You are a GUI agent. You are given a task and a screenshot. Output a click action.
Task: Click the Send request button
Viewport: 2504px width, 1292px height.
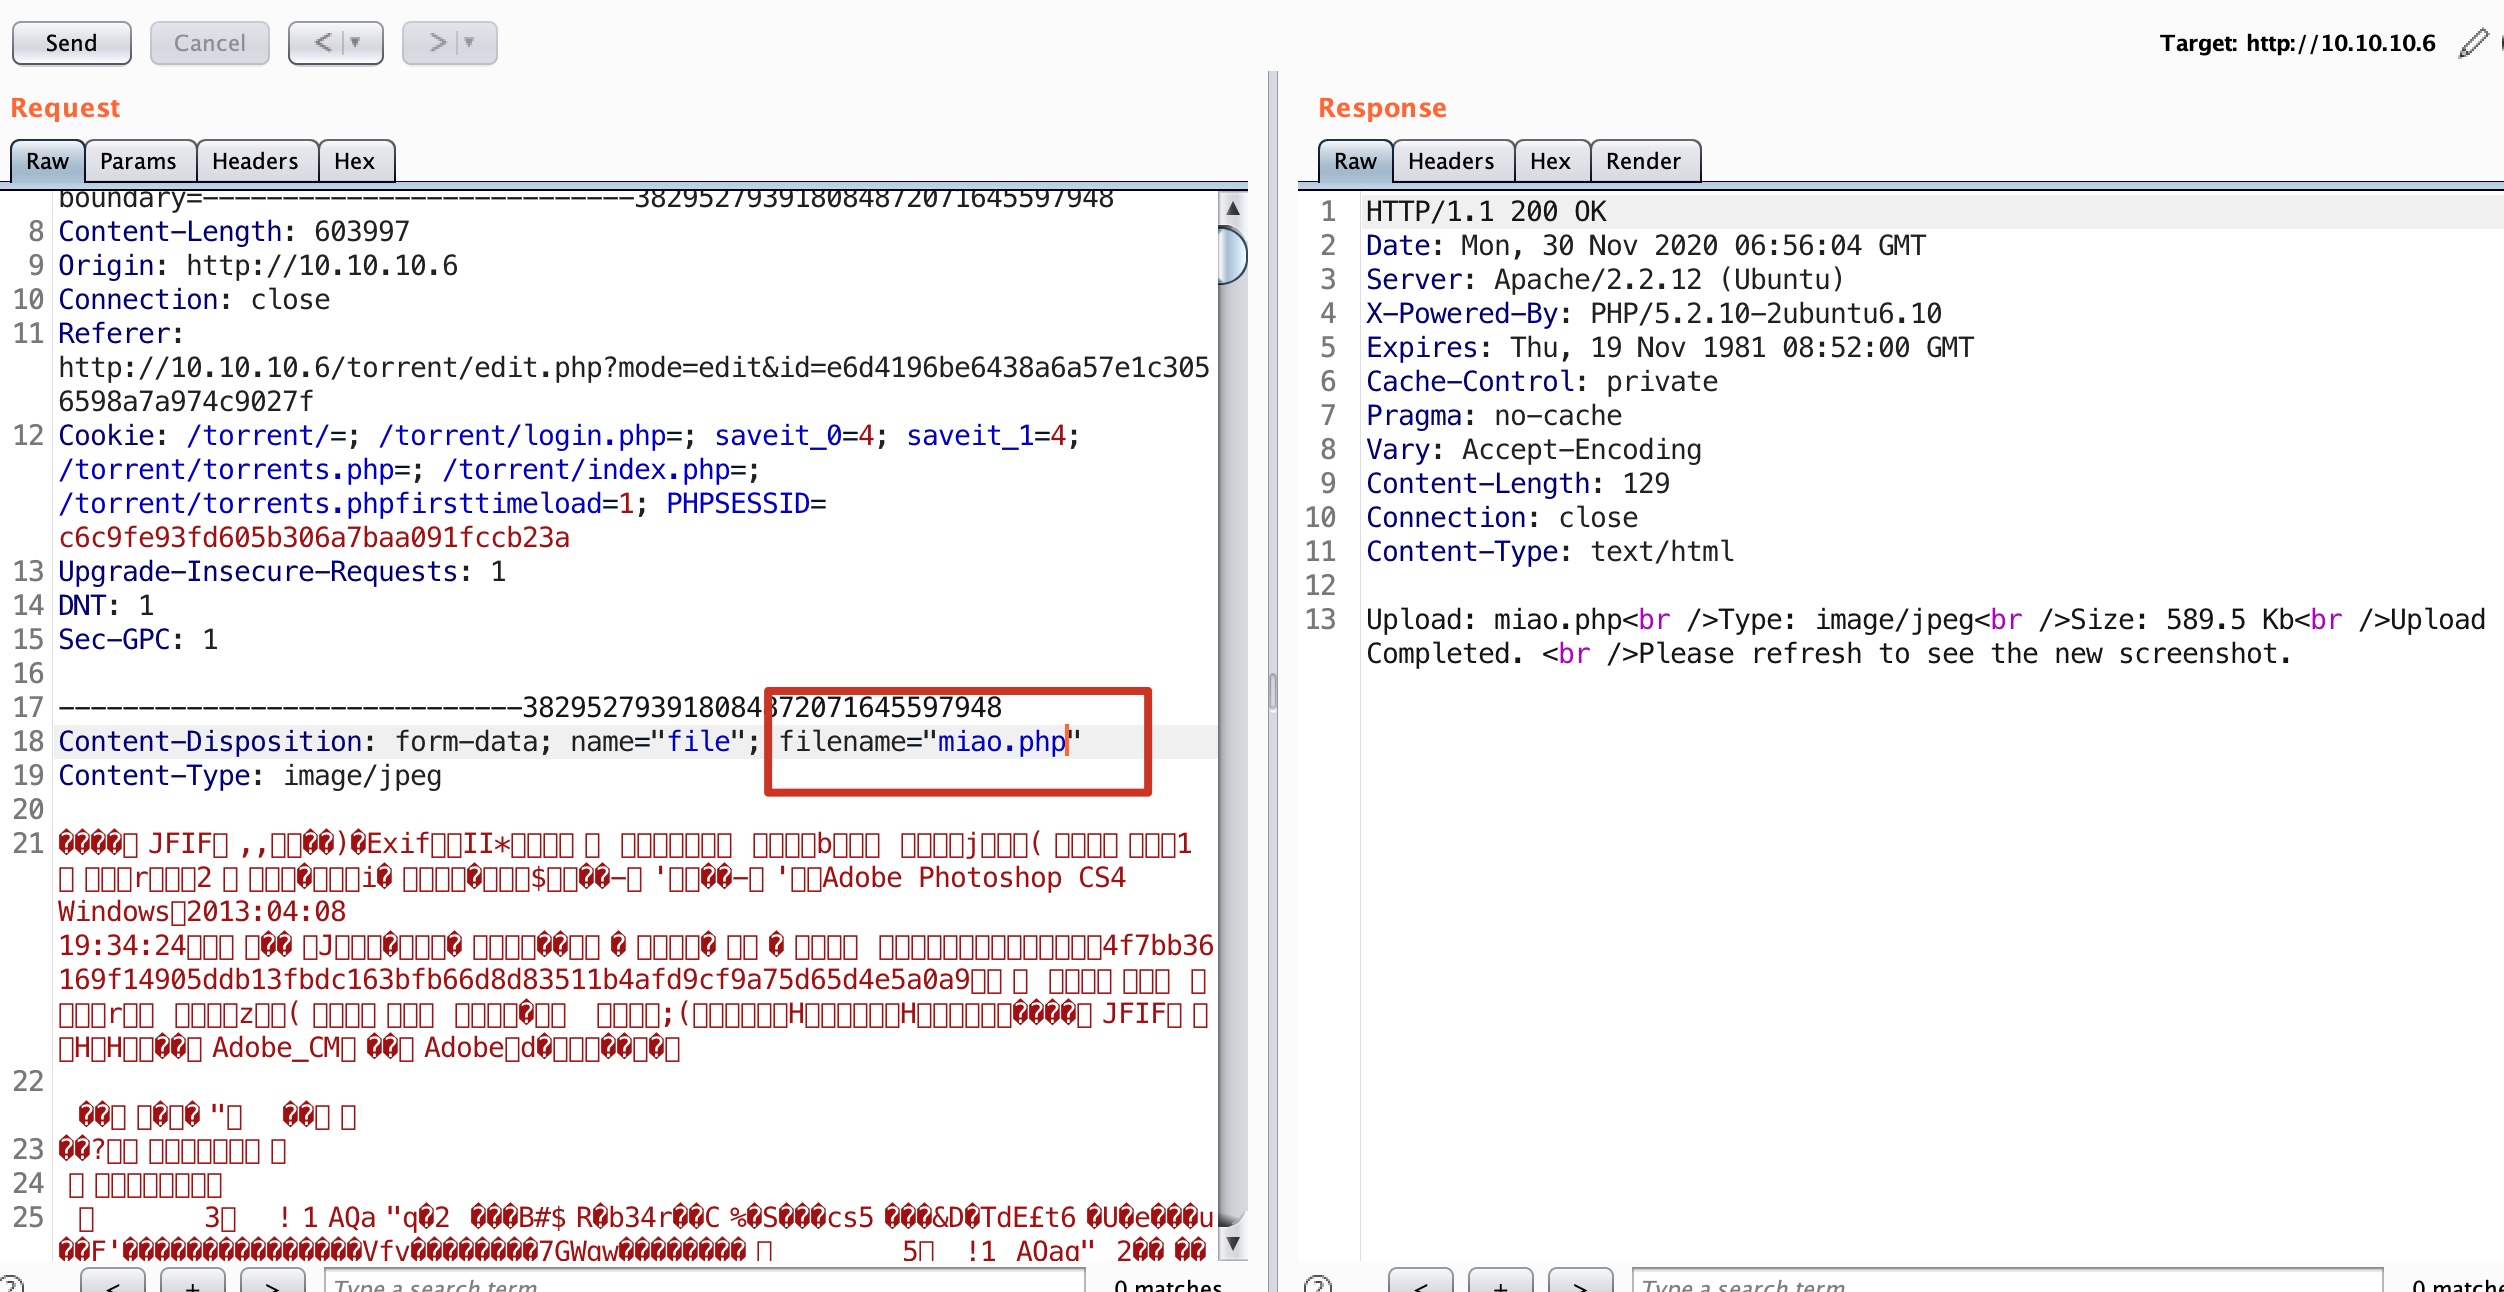[71, 43]
